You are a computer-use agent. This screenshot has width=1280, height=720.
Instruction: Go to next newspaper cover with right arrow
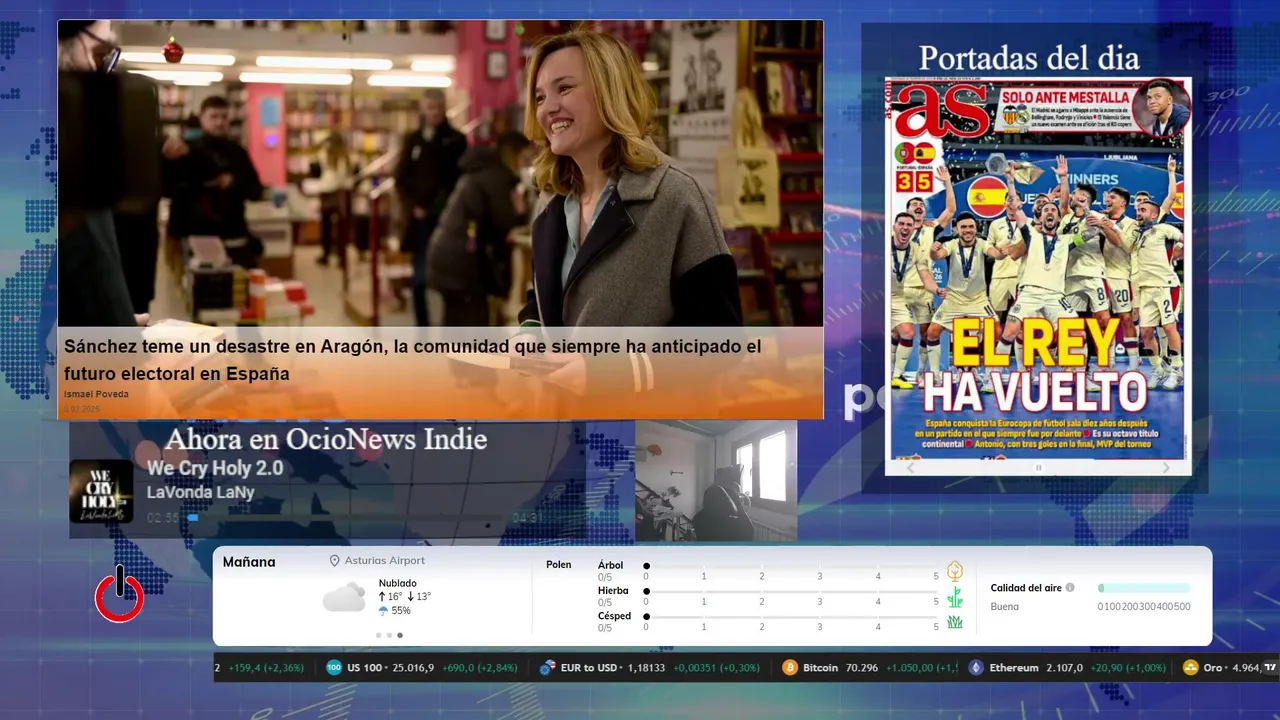click(1166, 467)
